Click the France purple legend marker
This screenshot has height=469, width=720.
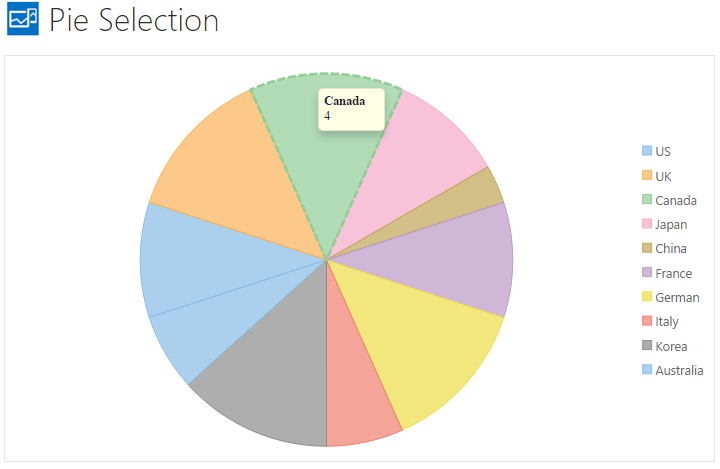click(x=647, y=273)
